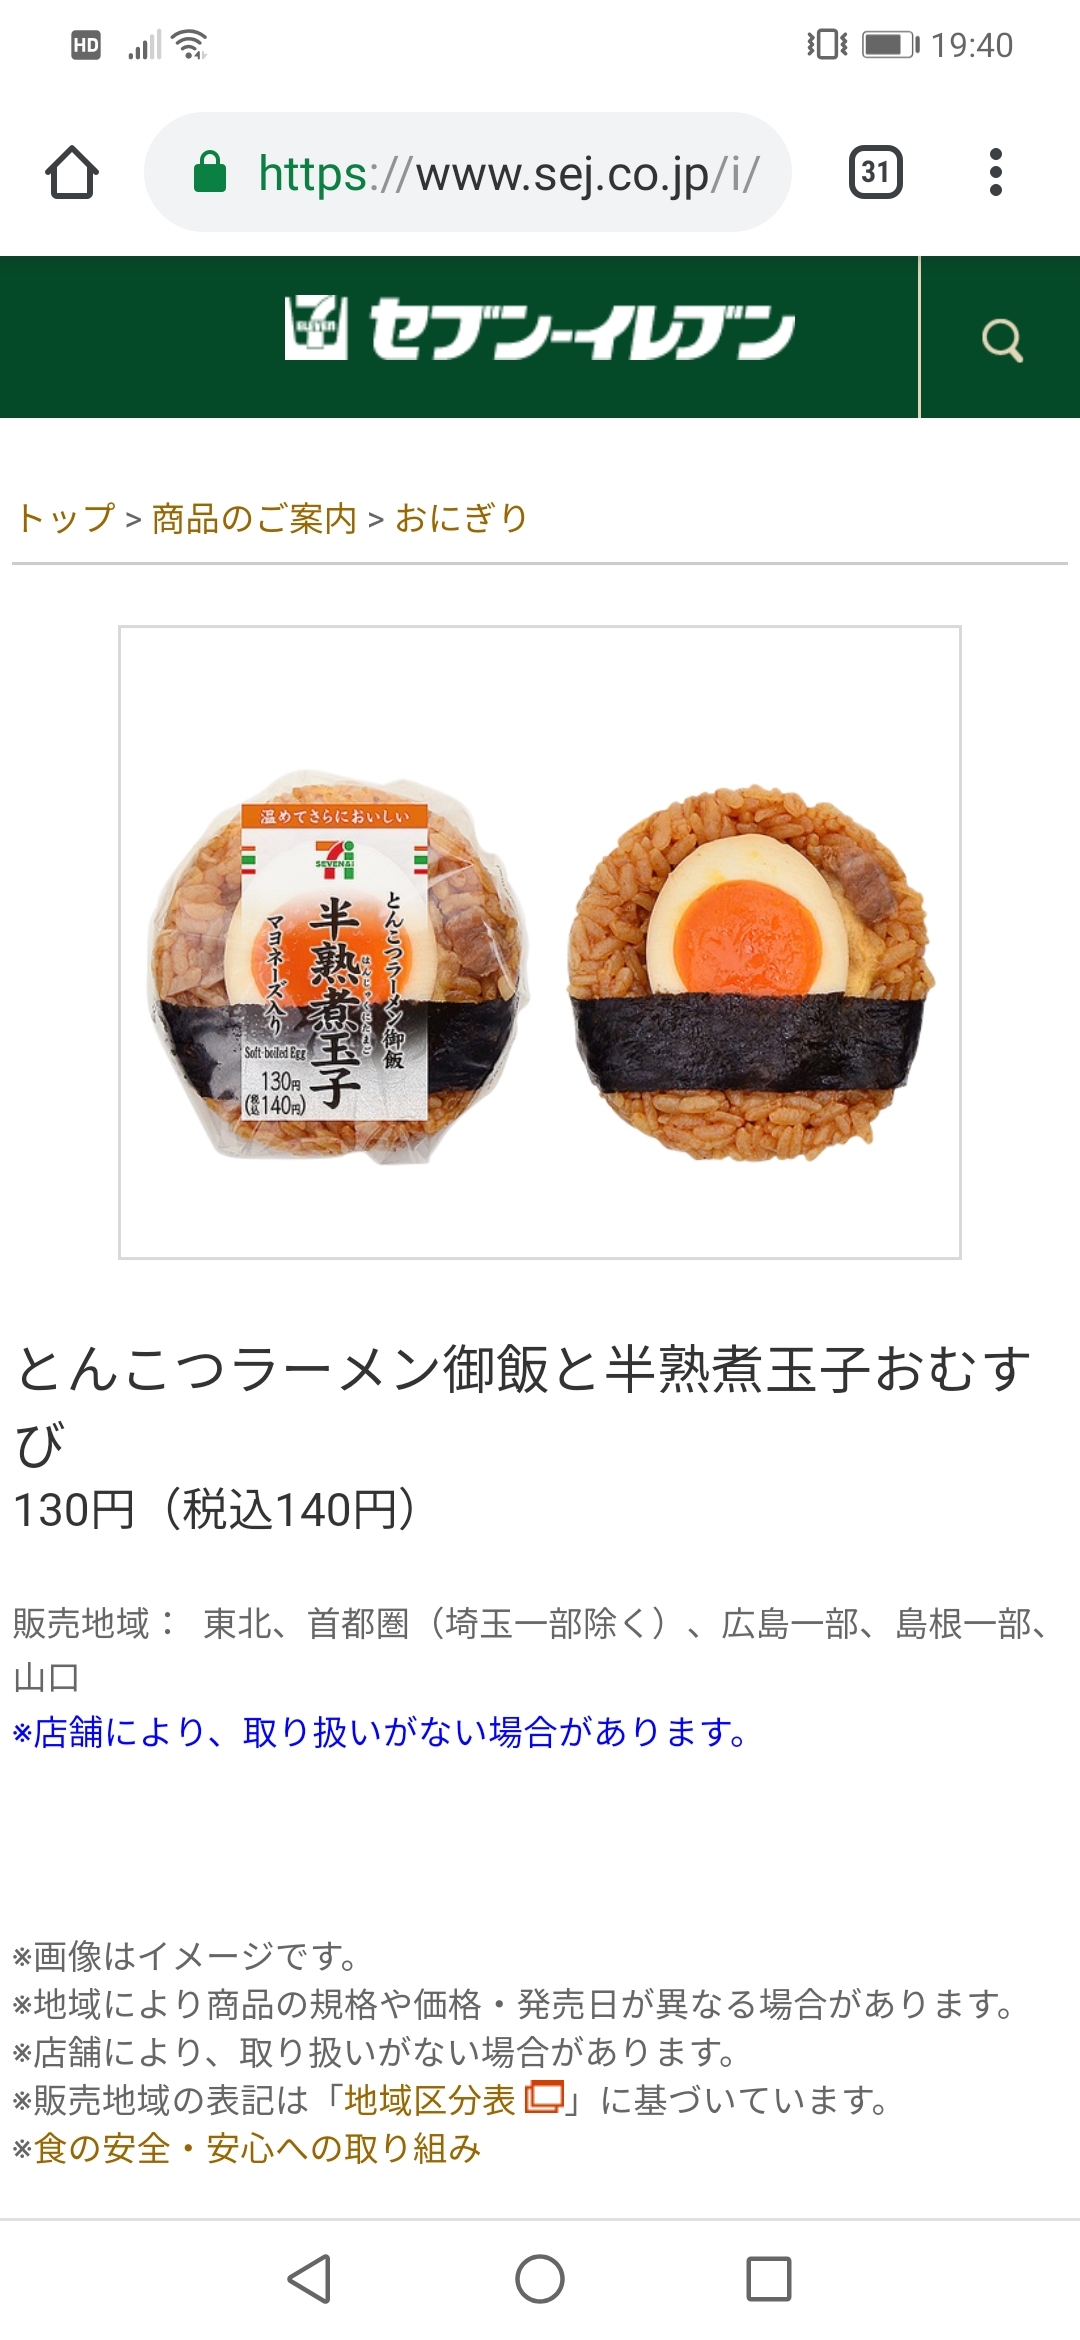
Task: Tap the packaged onigiri product photo
Action: point(338,965)
